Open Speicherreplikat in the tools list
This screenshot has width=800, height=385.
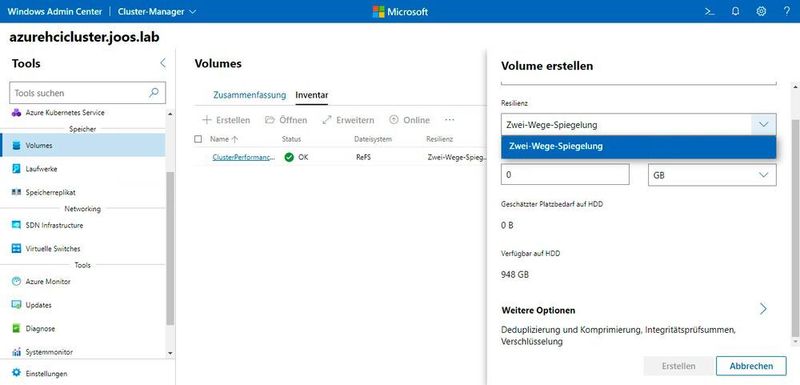click(83, 192)
